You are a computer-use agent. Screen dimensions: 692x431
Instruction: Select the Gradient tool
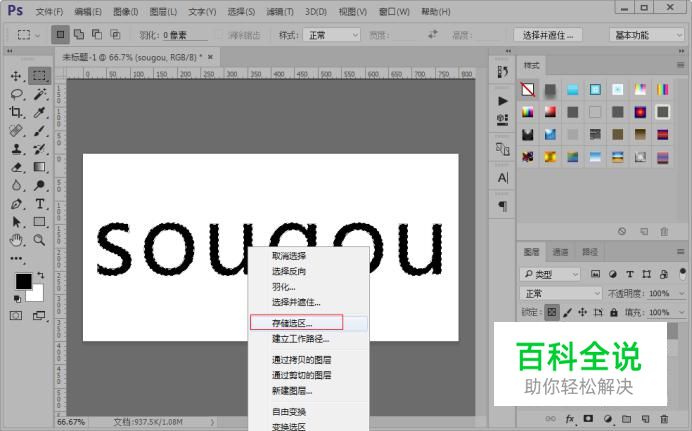39,167
